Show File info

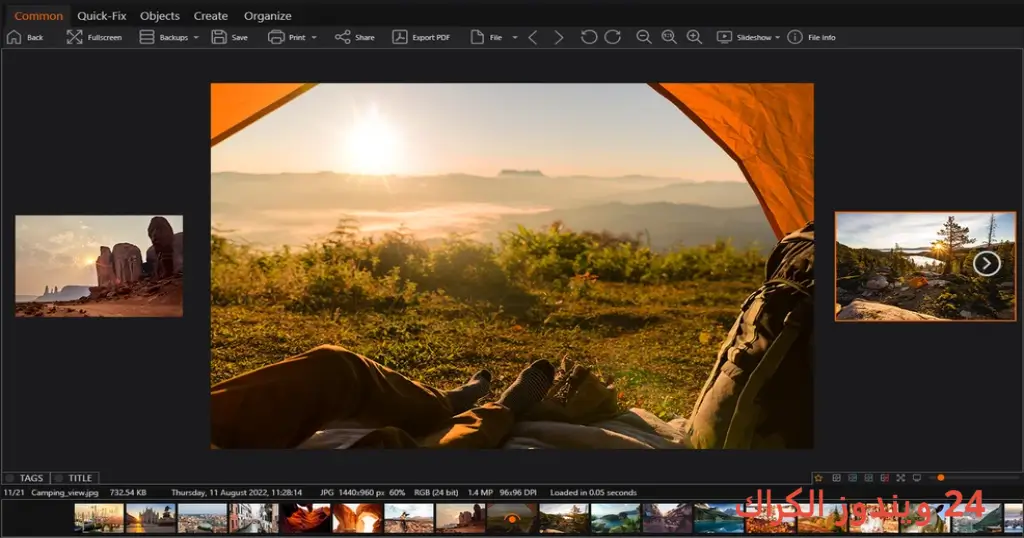812,37
